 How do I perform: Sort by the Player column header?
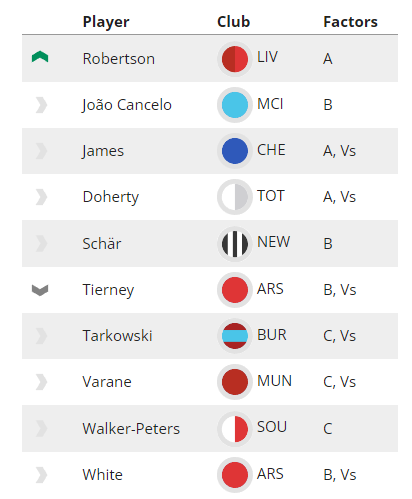coord(106,22)
